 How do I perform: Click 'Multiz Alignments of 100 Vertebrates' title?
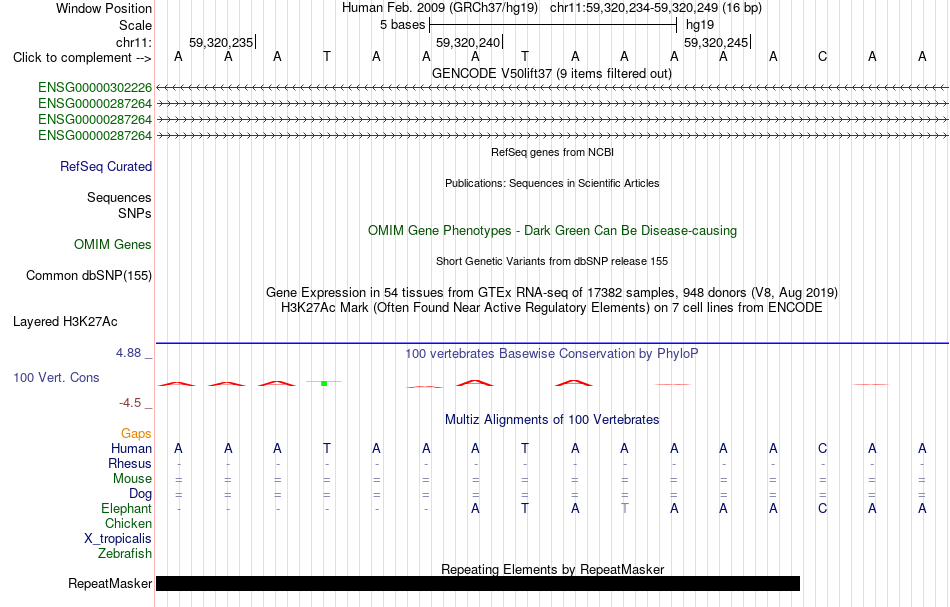point(552,420)
